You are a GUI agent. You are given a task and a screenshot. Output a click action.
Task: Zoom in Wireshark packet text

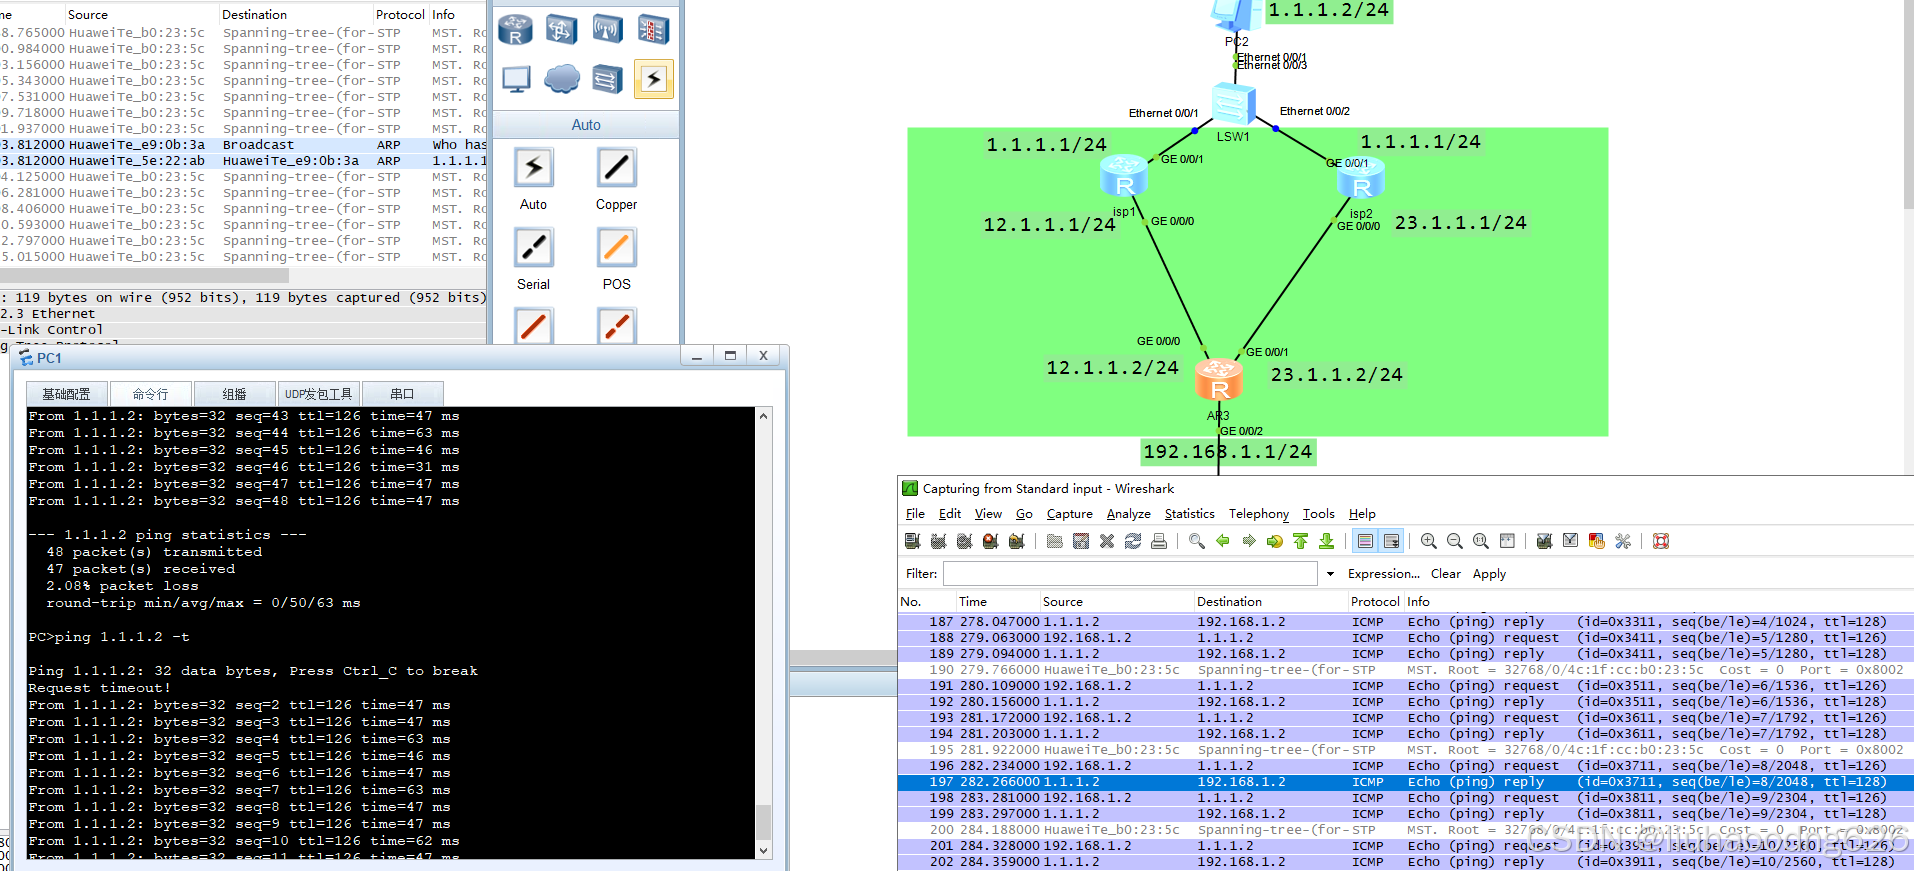pyautogui.click(x=1429, y=541)
